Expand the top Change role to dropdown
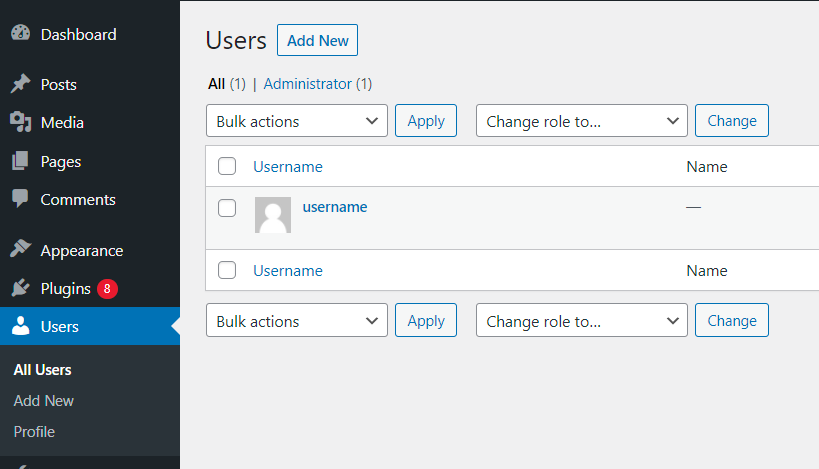 point(582,121)
